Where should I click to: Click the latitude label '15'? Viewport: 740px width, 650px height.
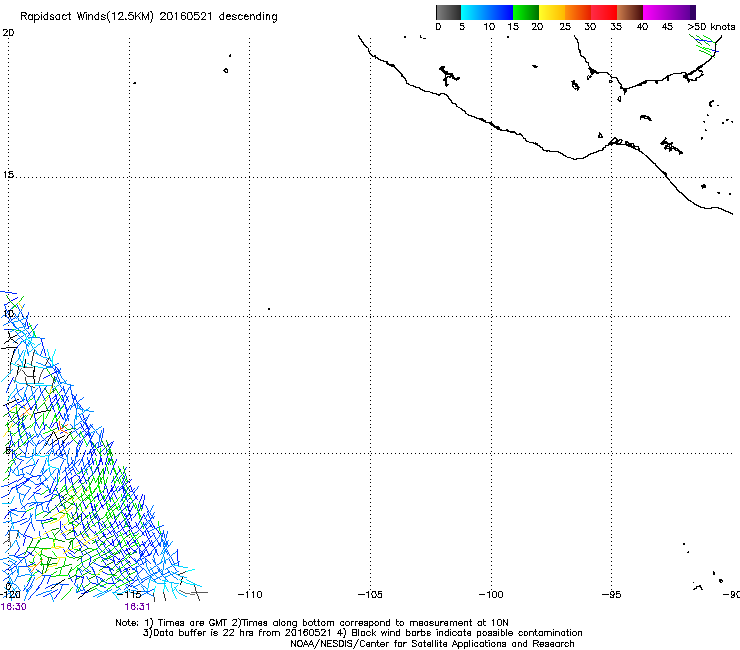(8, 175)
